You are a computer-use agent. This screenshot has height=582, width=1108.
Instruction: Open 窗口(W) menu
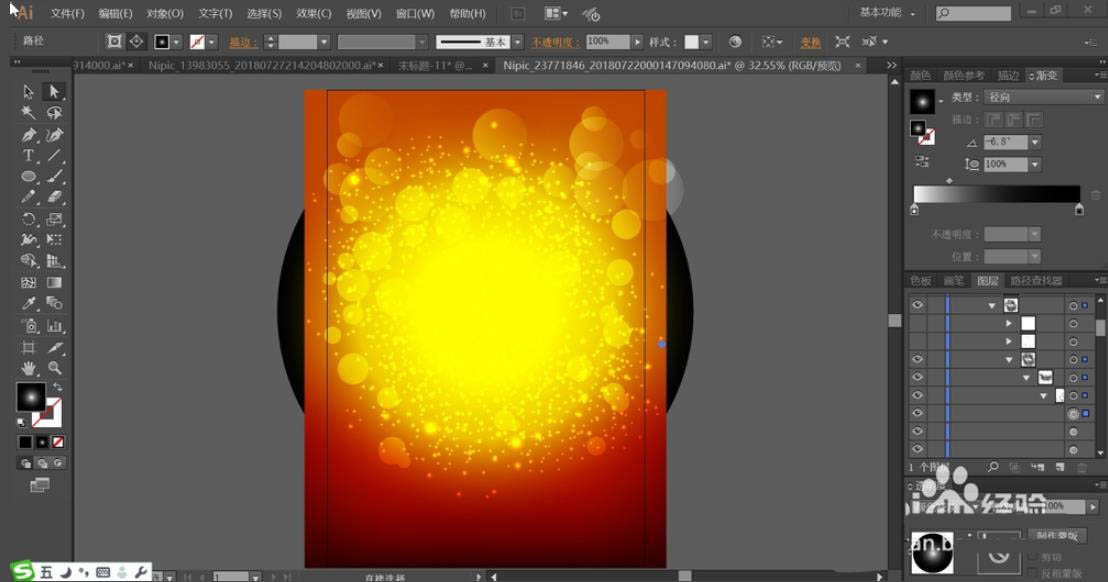[x=415, y=13]
